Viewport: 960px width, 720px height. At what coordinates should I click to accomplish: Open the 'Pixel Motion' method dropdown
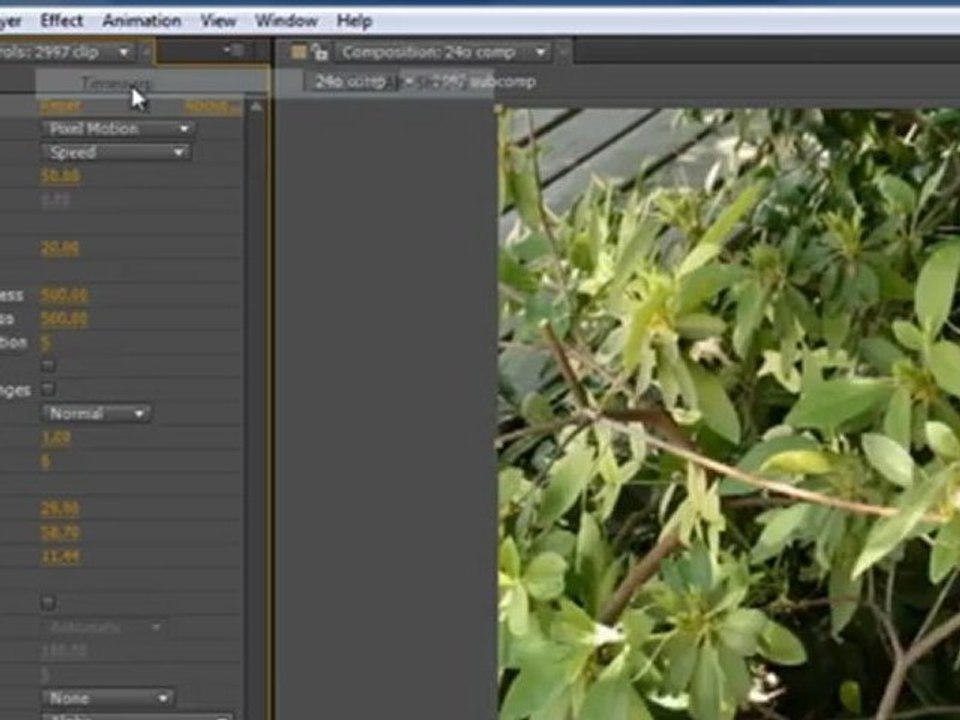tap(118, 129)
